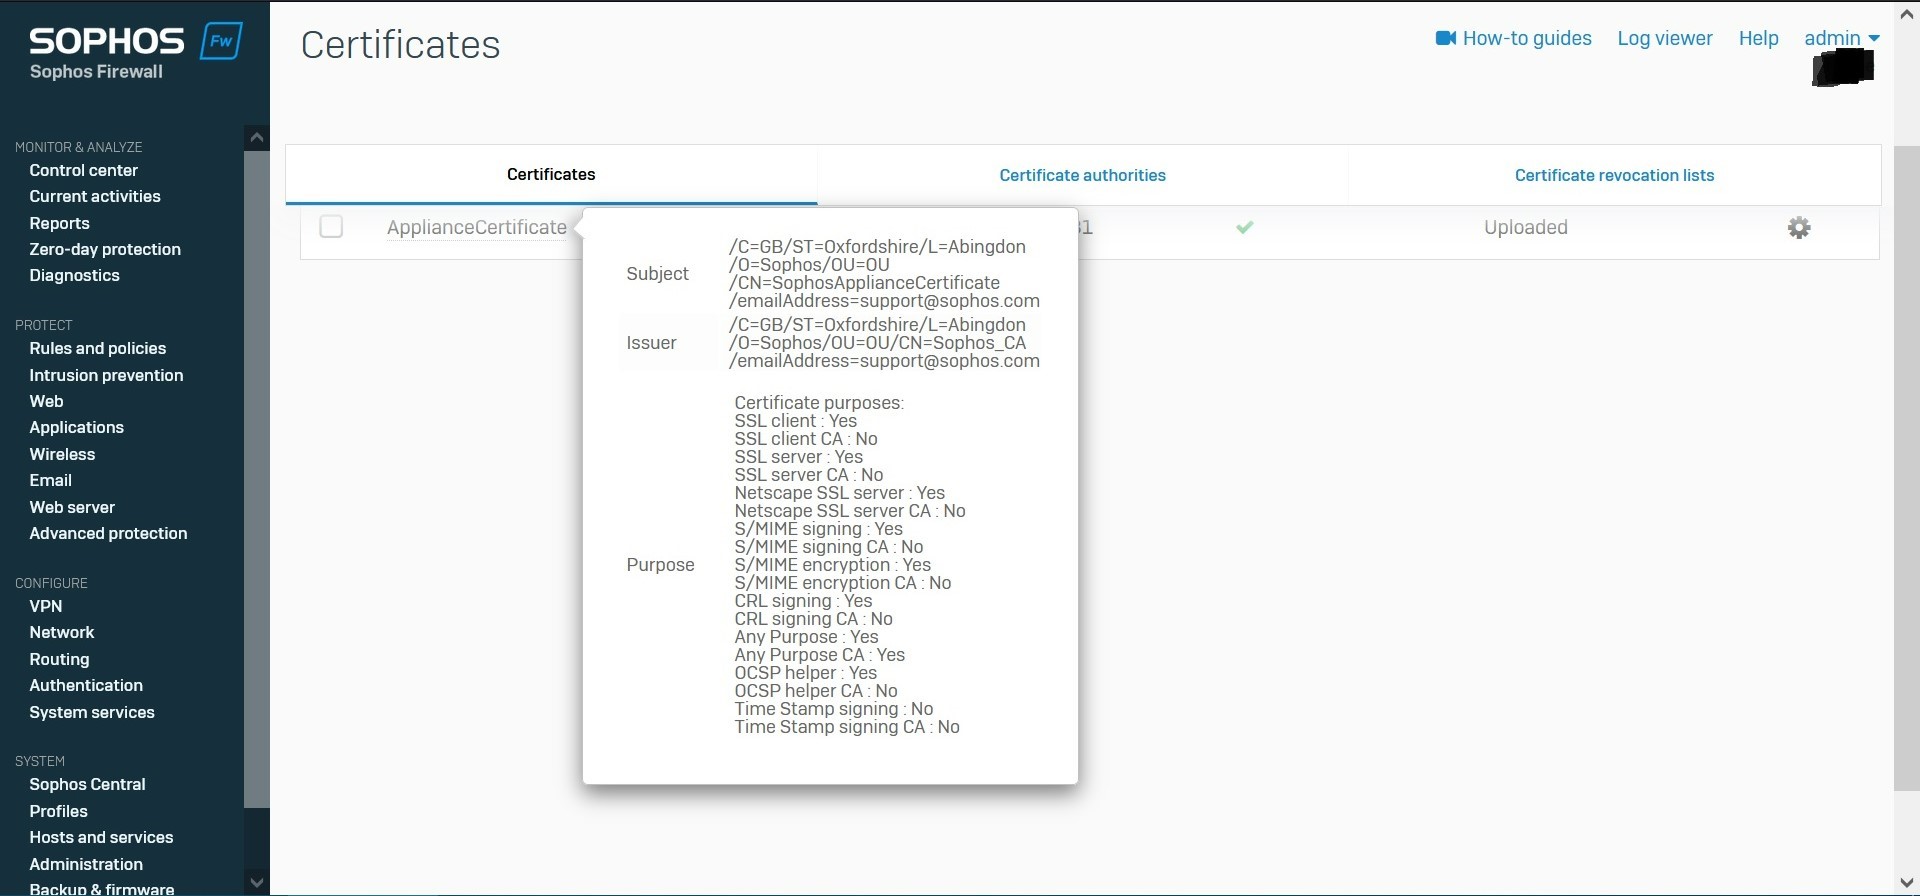Open Backup & firmware page
1920x896 pixels.
[102, 888]
